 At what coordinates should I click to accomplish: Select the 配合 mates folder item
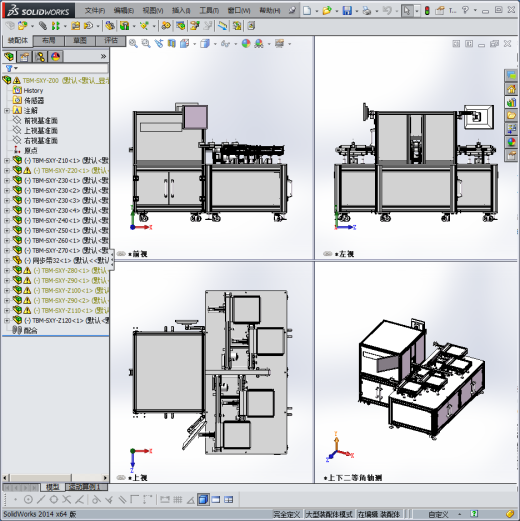[x=30, y=331]
